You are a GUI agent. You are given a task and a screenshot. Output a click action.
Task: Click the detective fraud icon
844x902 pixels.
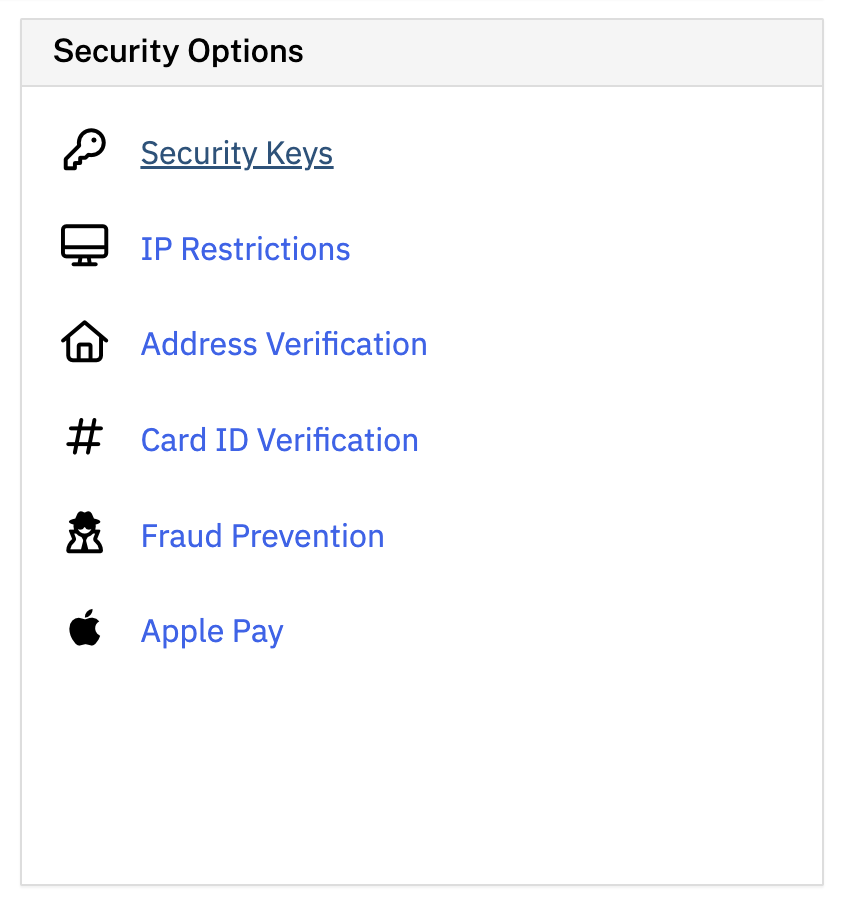coord(85,533)
